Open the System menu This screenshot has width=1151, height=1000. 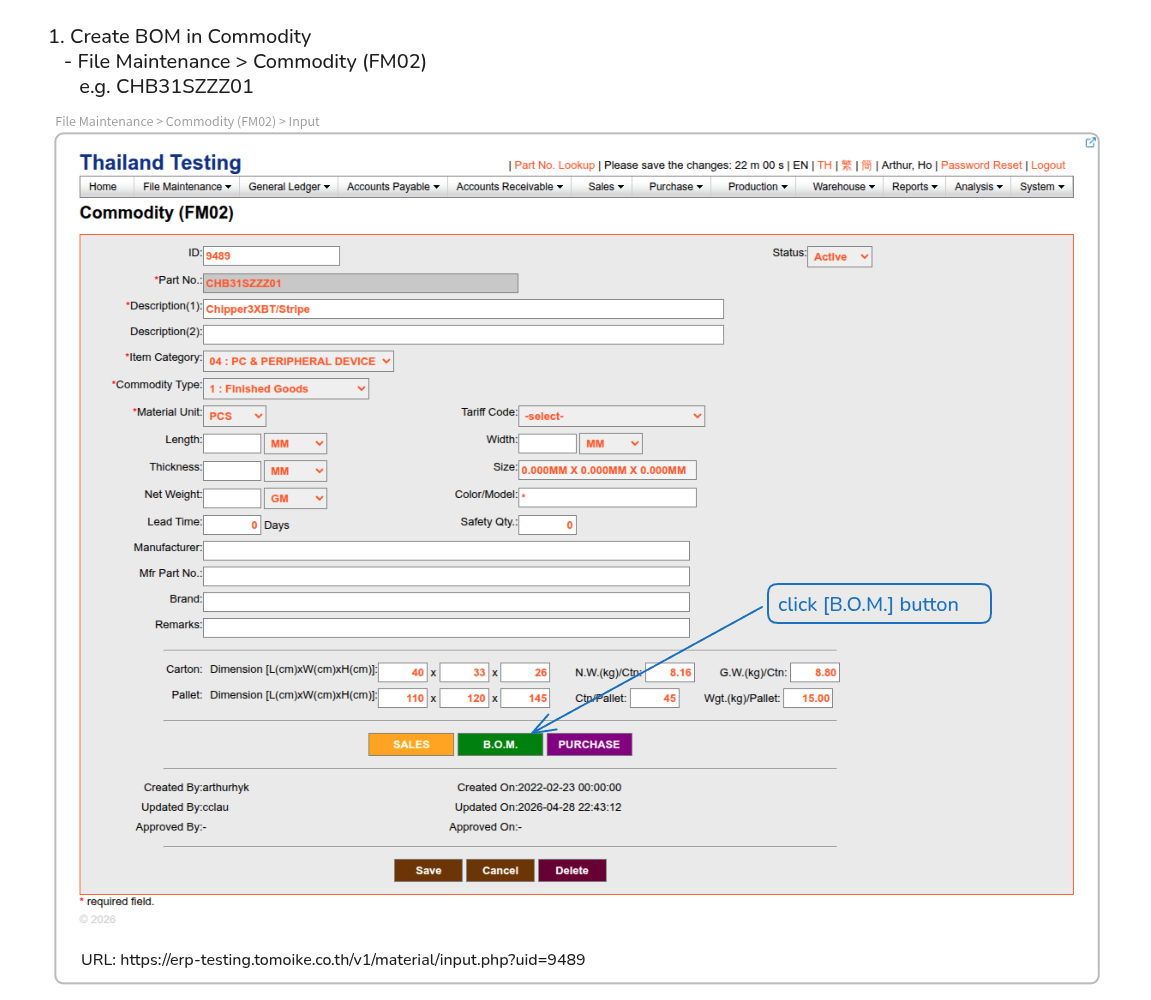point(1042,187)
